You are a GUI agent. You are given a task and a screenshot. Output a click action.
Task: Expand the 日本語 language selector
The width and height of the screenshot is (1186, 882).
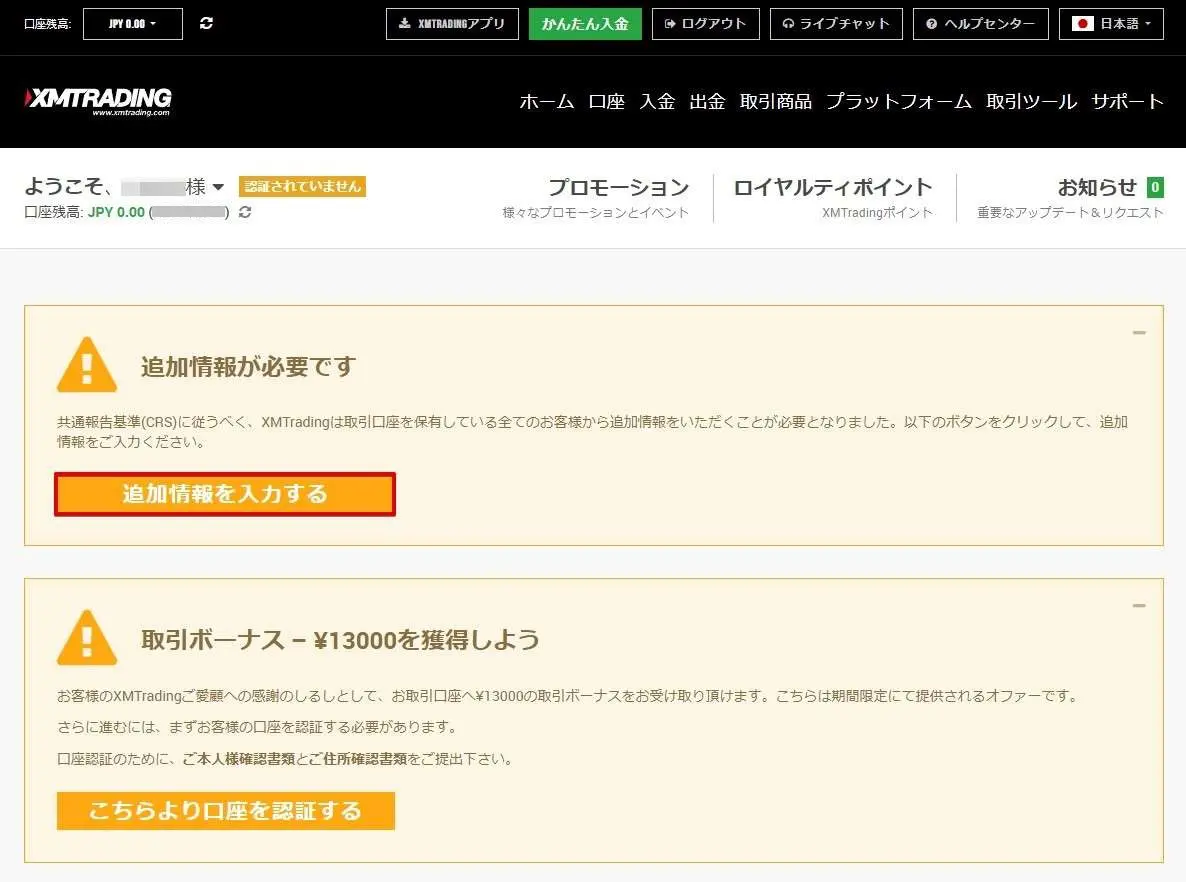tap(1111, 24)
